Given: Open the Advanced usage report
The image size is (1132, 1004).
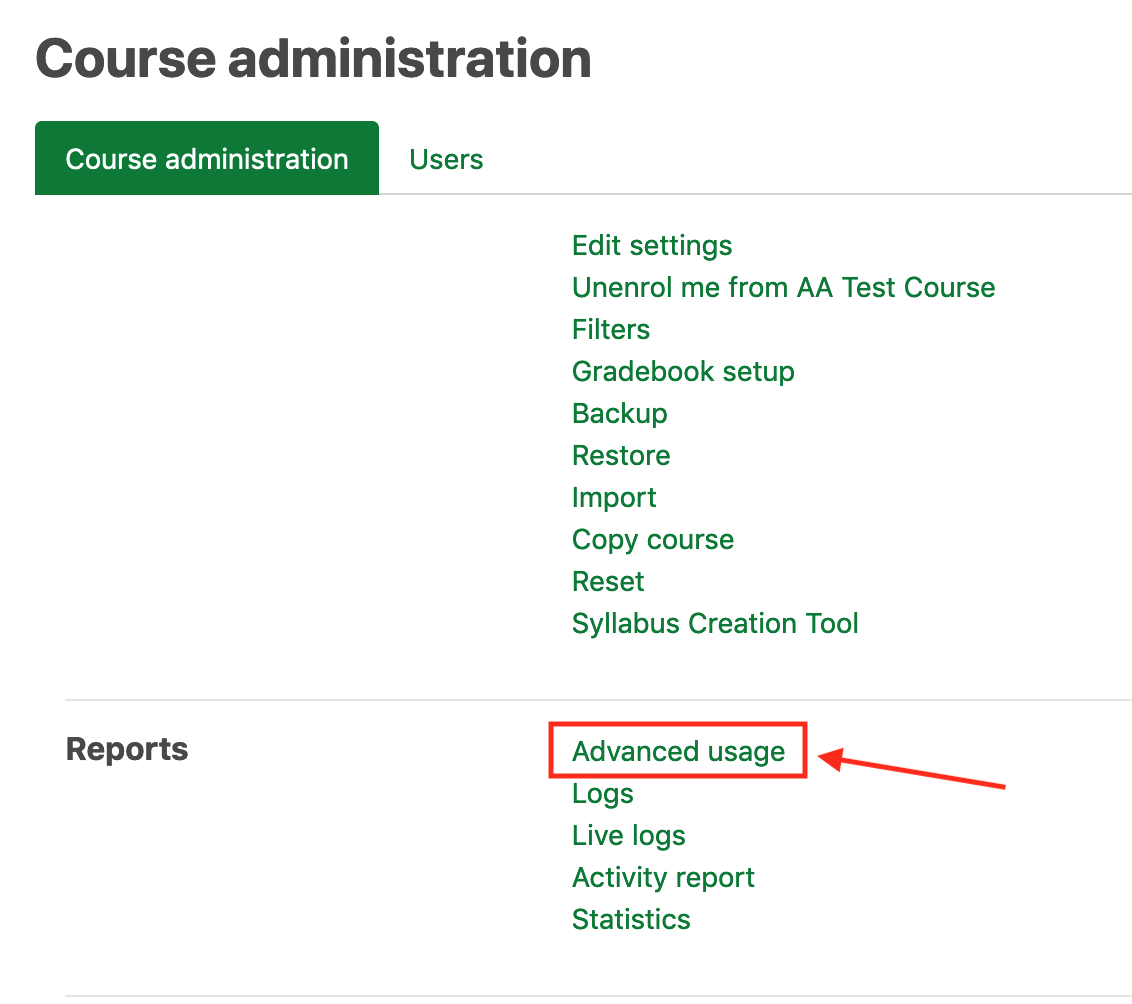Looking at the screenshot, I should (678, 752).
